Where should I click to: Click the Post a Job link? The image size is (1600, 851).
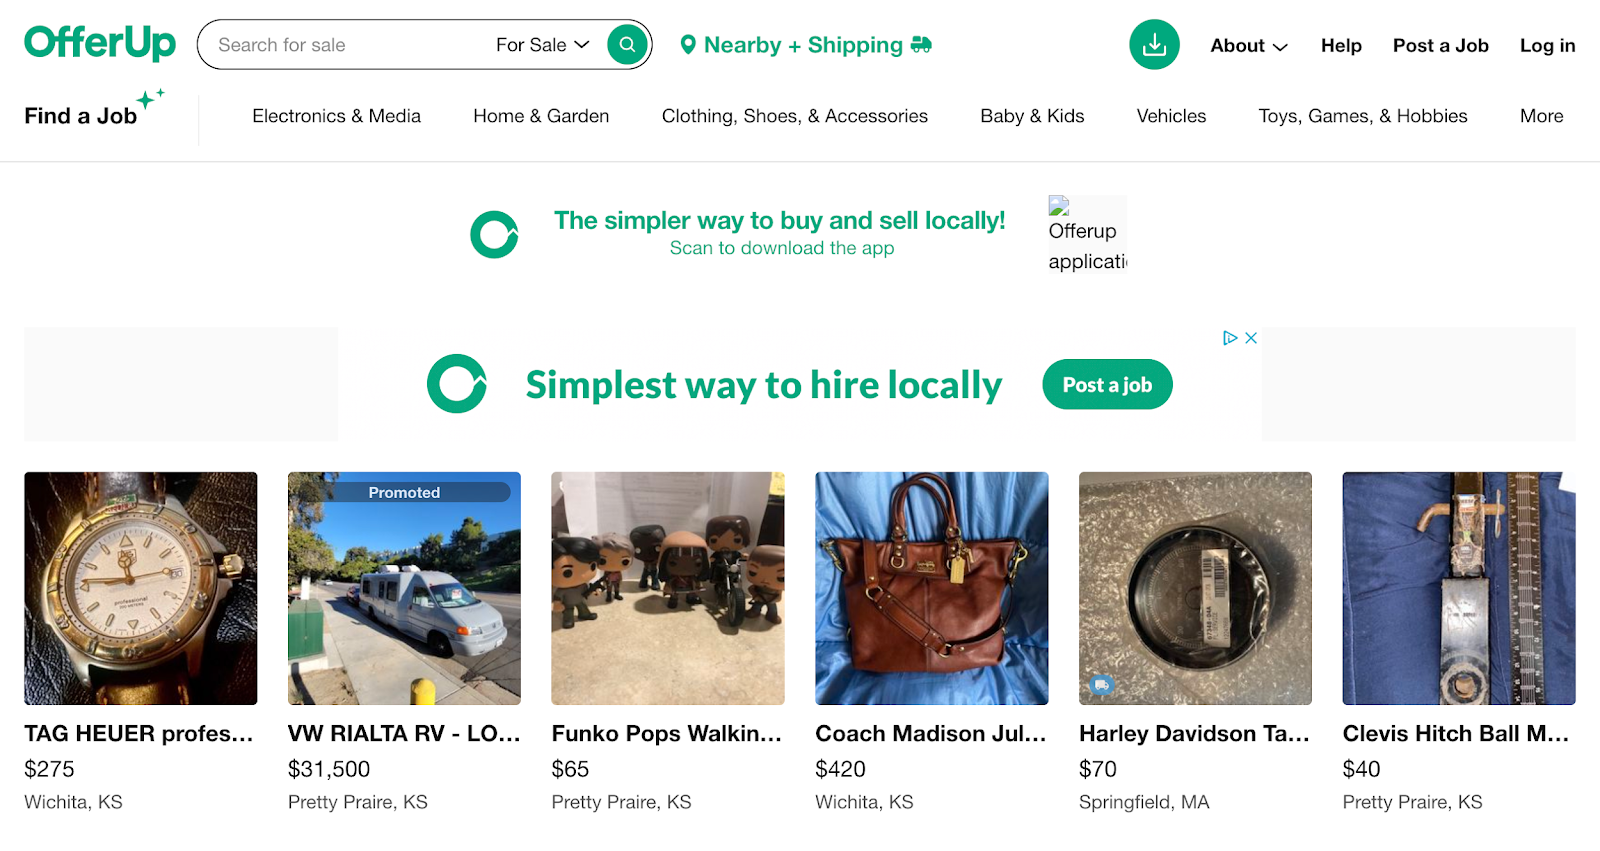[1440, 45]
